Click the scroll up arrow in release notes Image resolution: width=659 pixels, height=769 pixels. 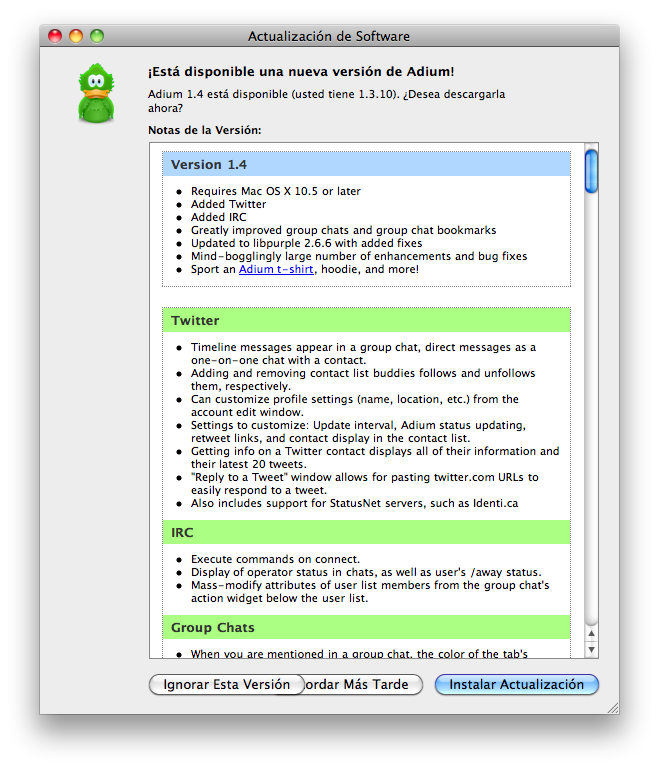591,634
